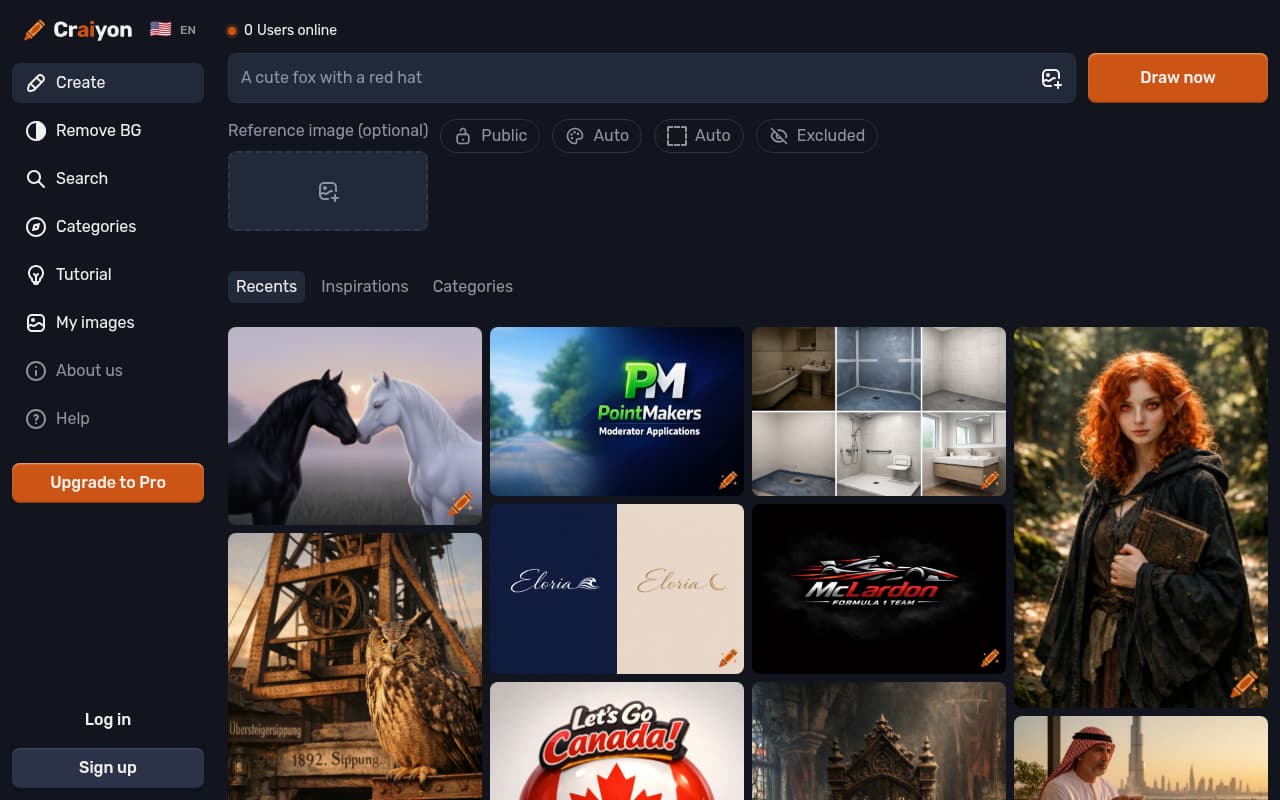
Task: Open the Auto style palette dropdown
Action: click(x=597, y=136)
